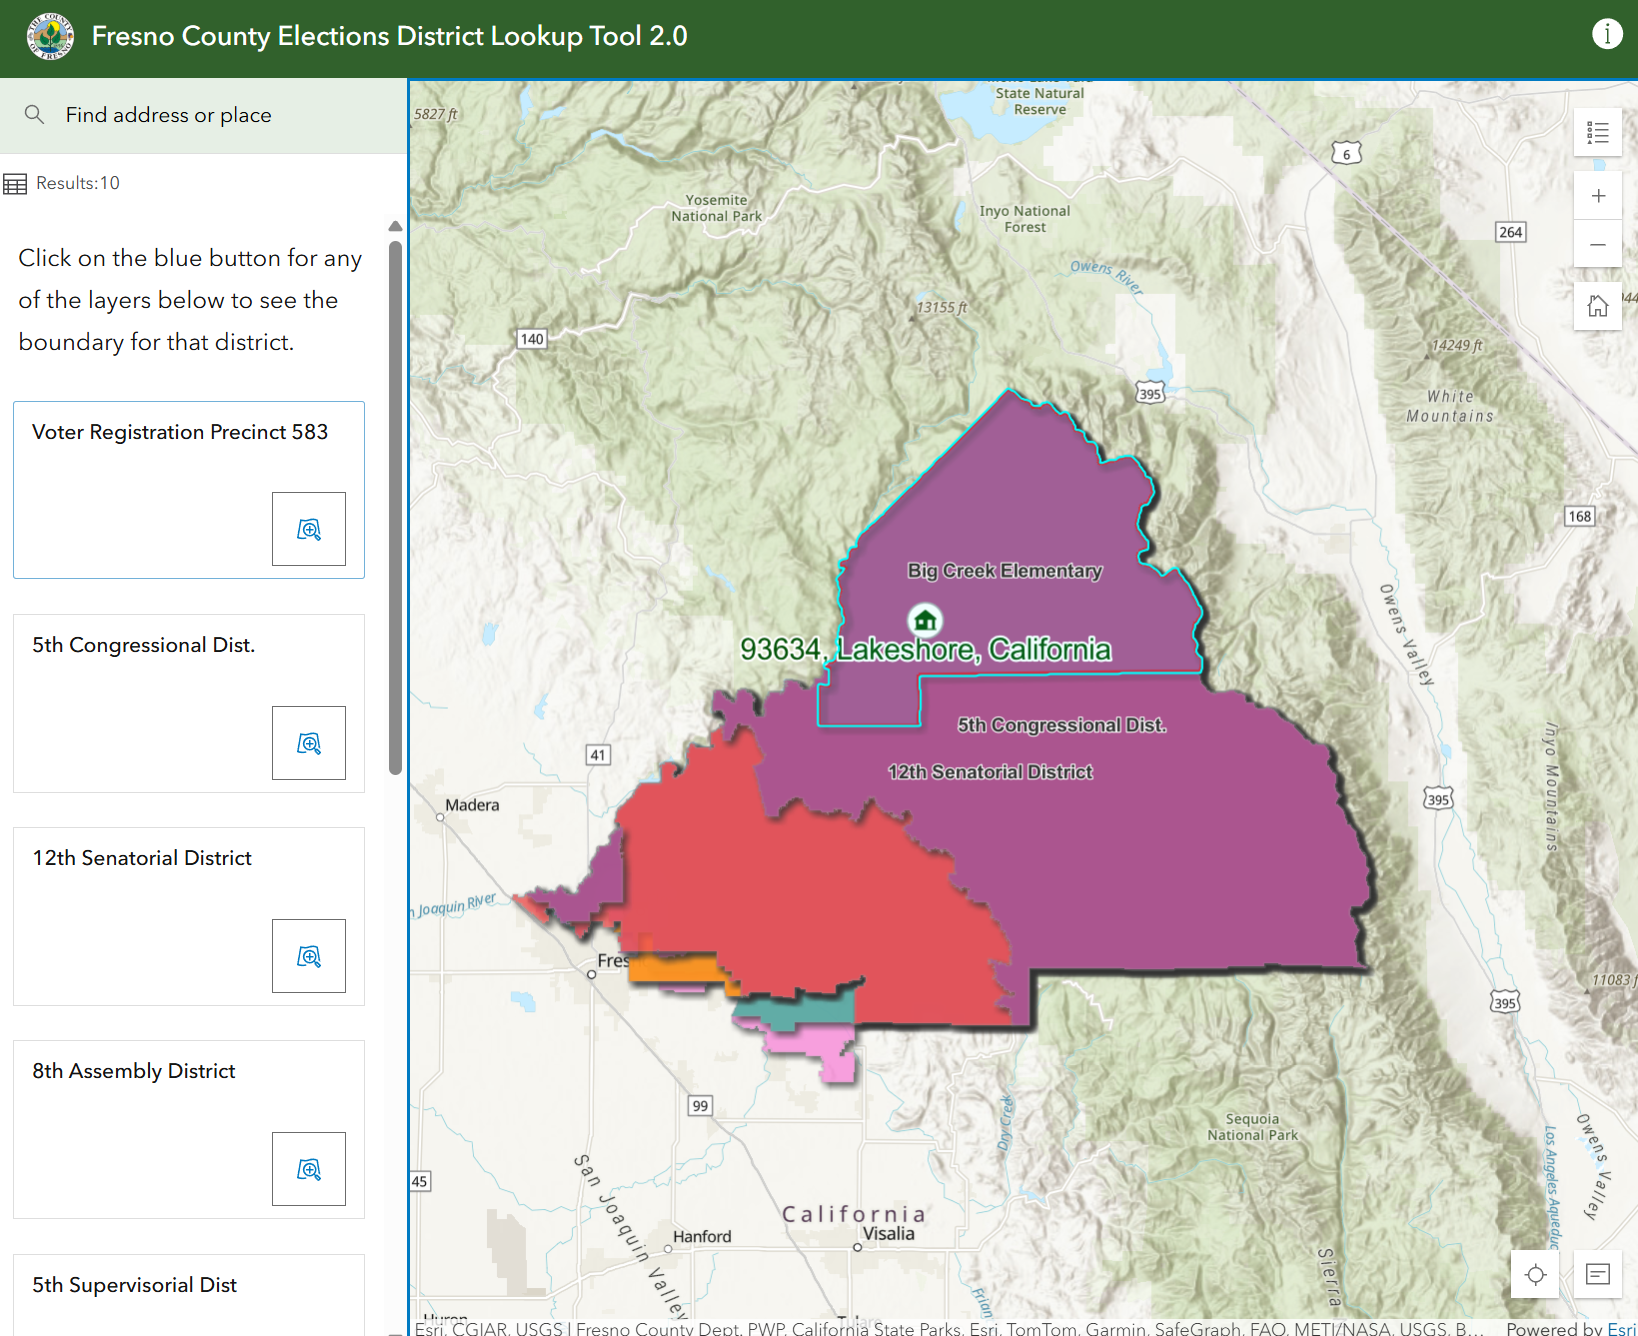Show boundary for 12th Senatorial District
This screenshot has height=1336, width=1638.
click(308, 956)
